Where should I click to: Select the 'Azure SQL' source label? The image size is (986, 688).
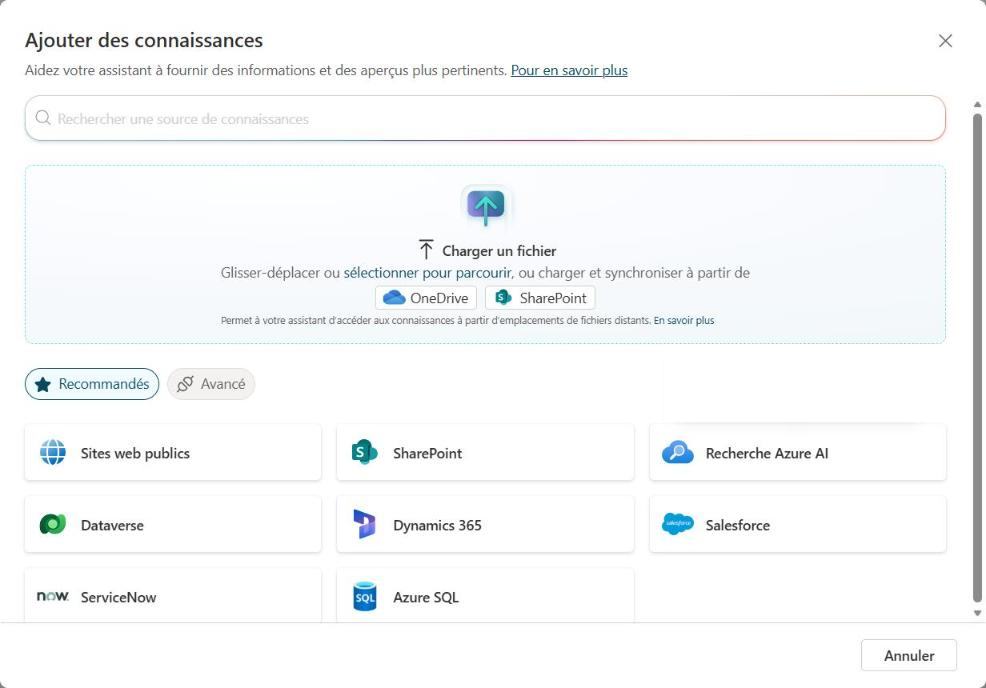pyautogui.click(x=426, y=597)
